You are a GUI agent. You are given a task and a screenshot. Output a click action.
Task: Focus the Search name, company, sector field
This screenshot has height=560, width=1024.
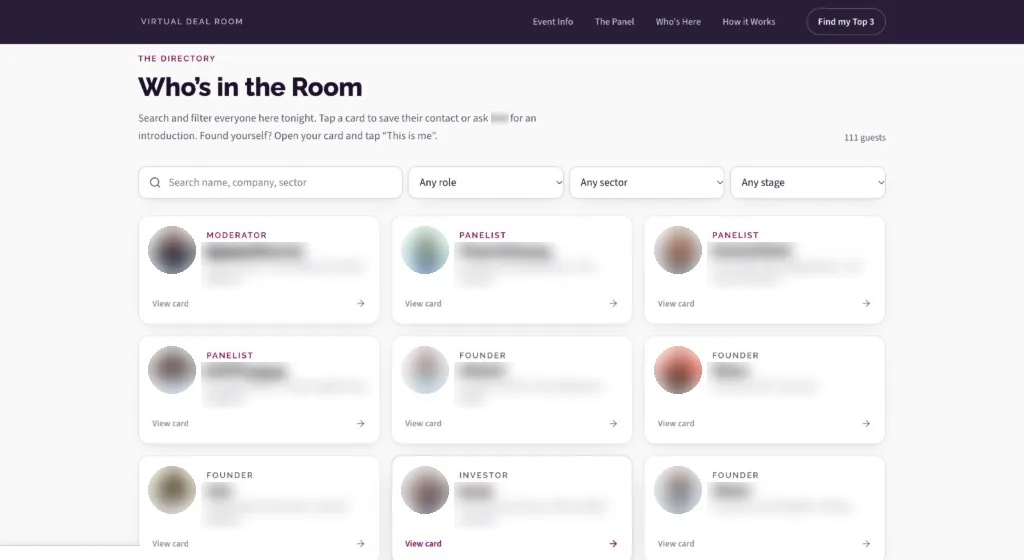pyautogui.click(x=270, y=182)
